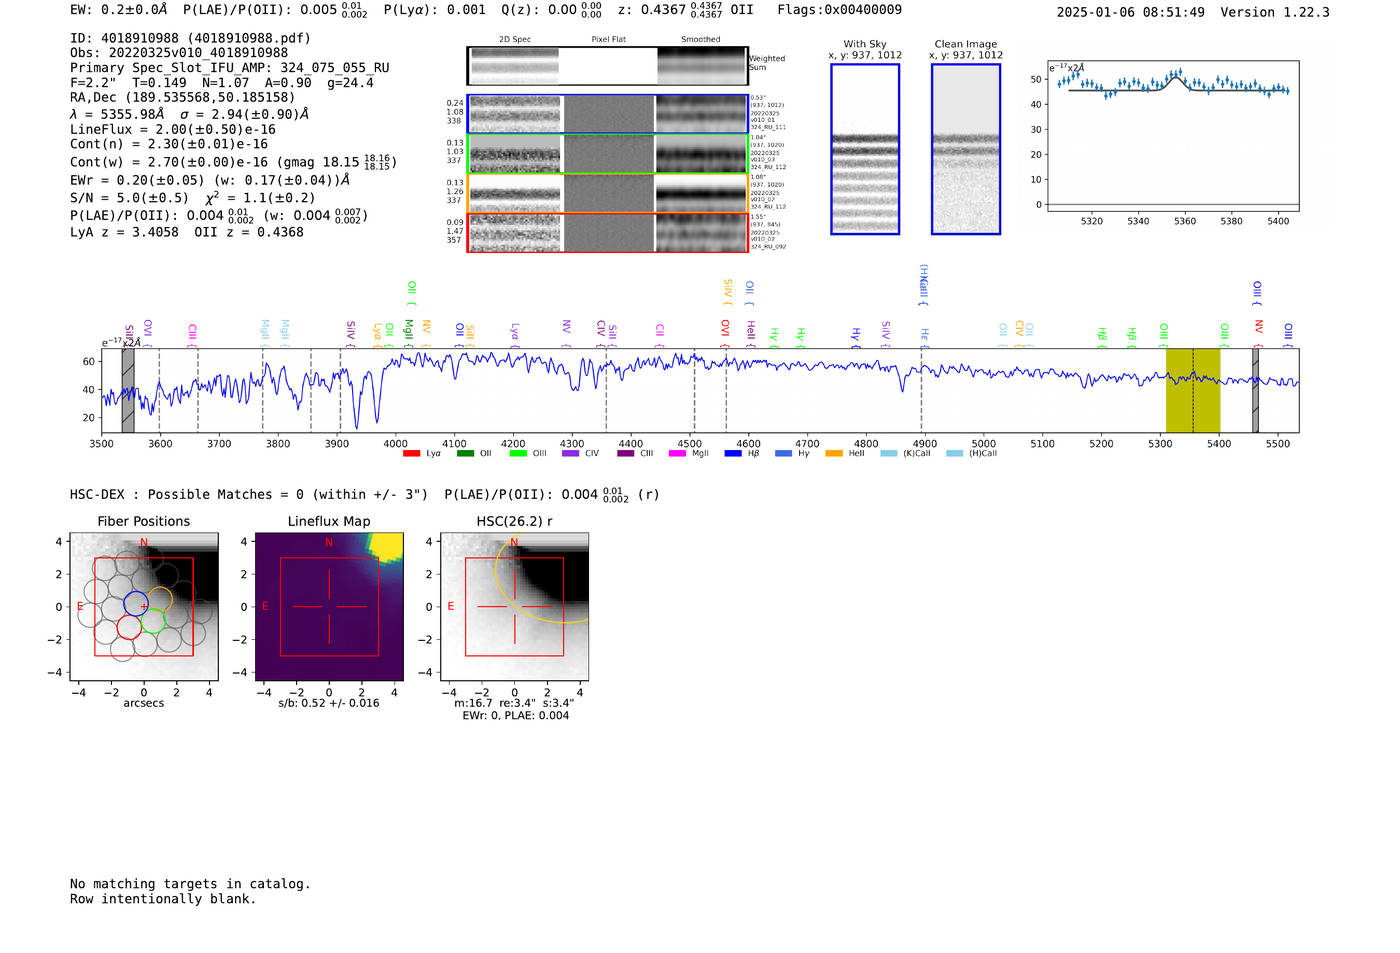Click the 'P(Lyα): 0.001' header value
The image size is (1400, 953).
(x=434, y=9)
